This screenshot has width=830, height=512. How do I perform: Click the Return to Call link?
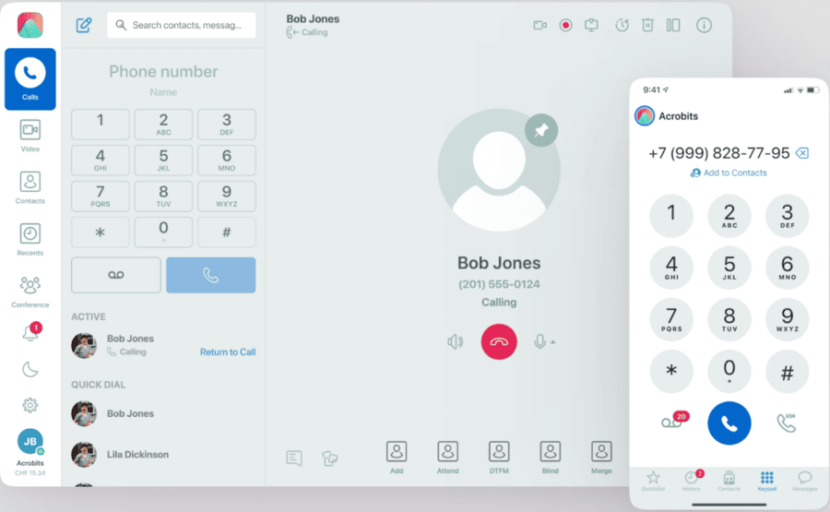[x=227, y=352]
